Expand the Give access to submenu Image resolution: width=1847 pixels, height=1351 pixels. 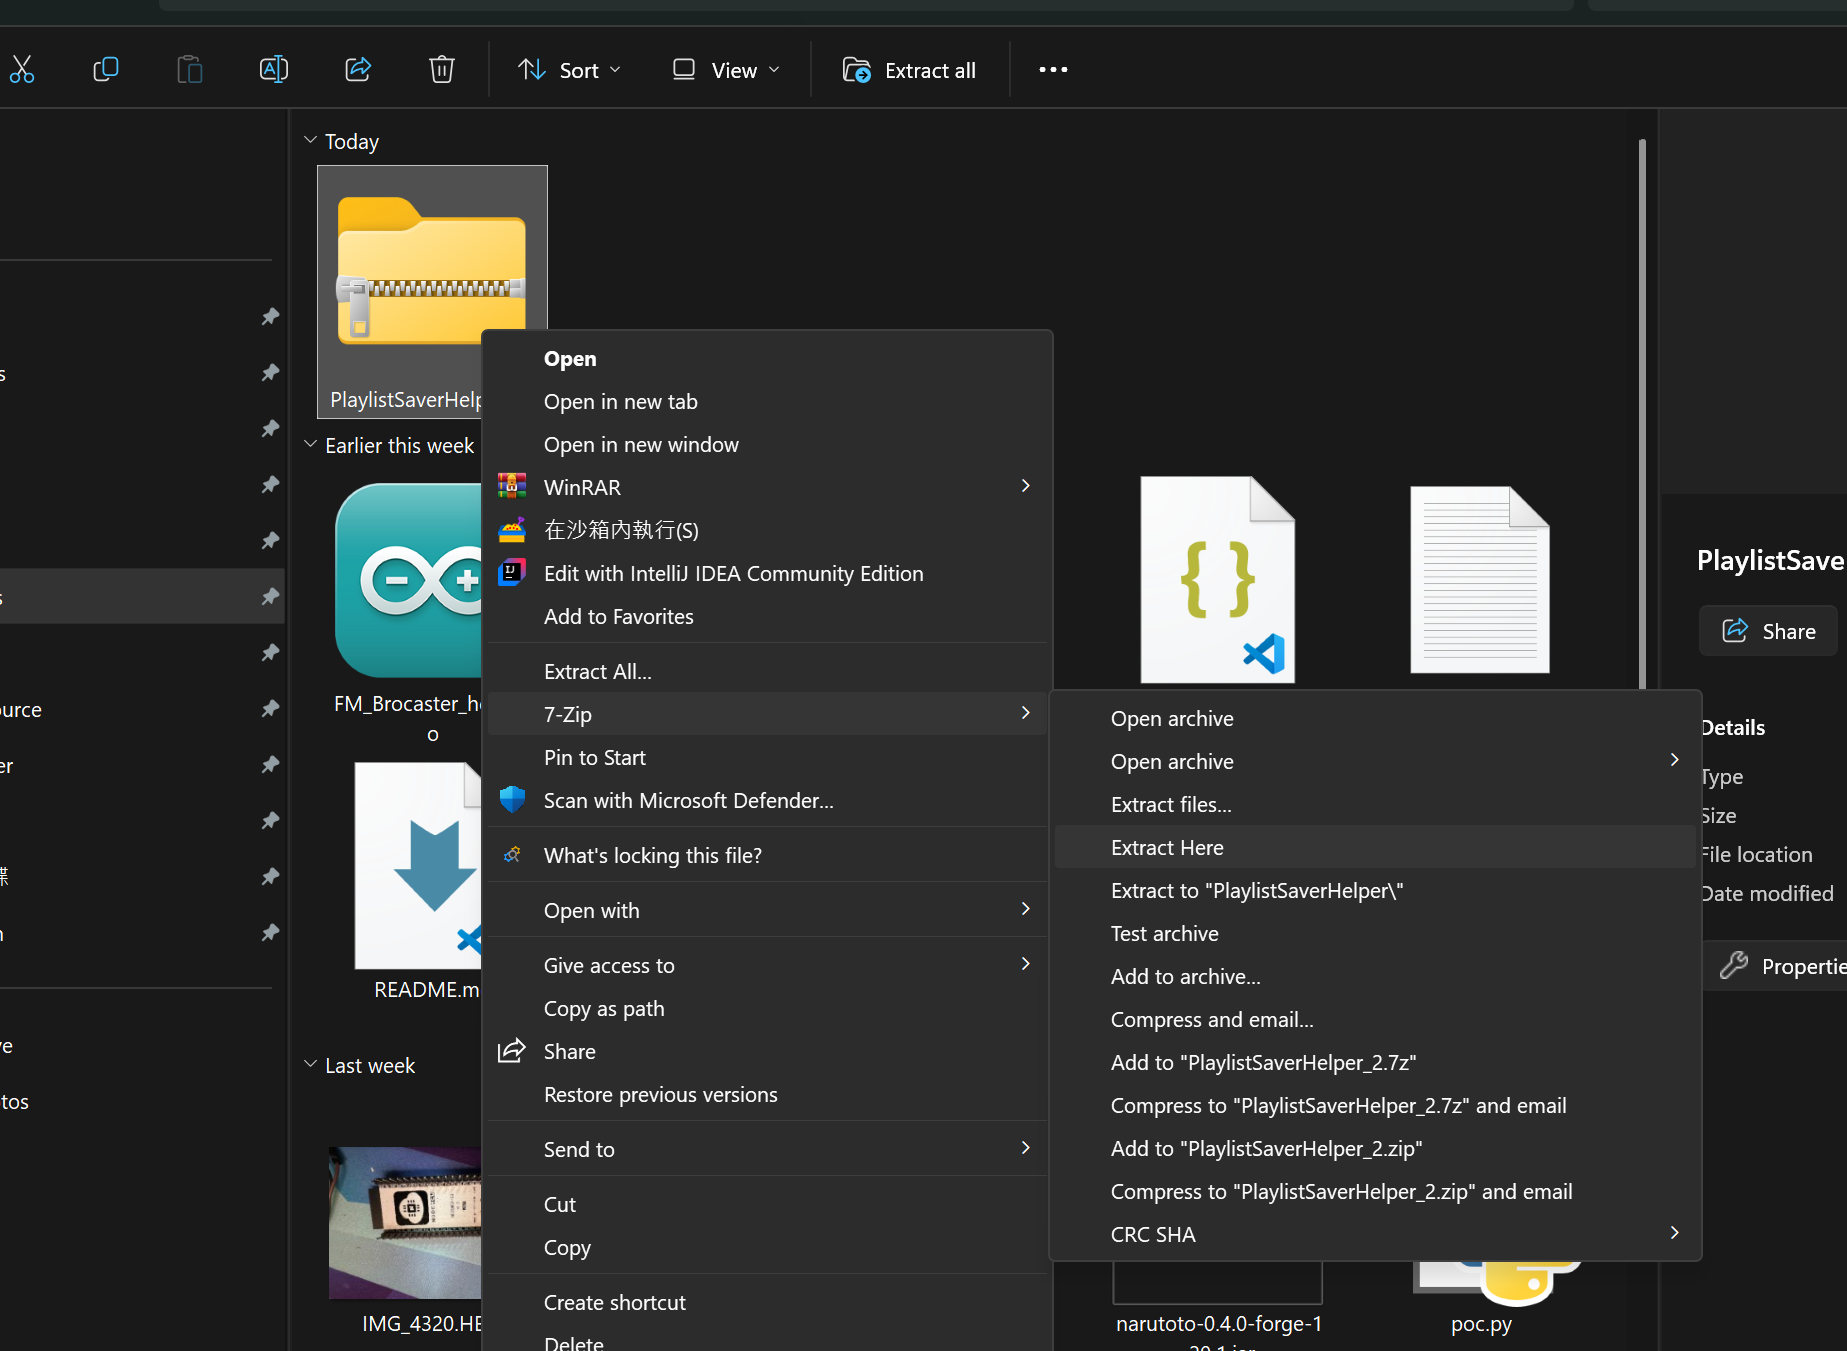pyautogui.click(x=766, y=965)
